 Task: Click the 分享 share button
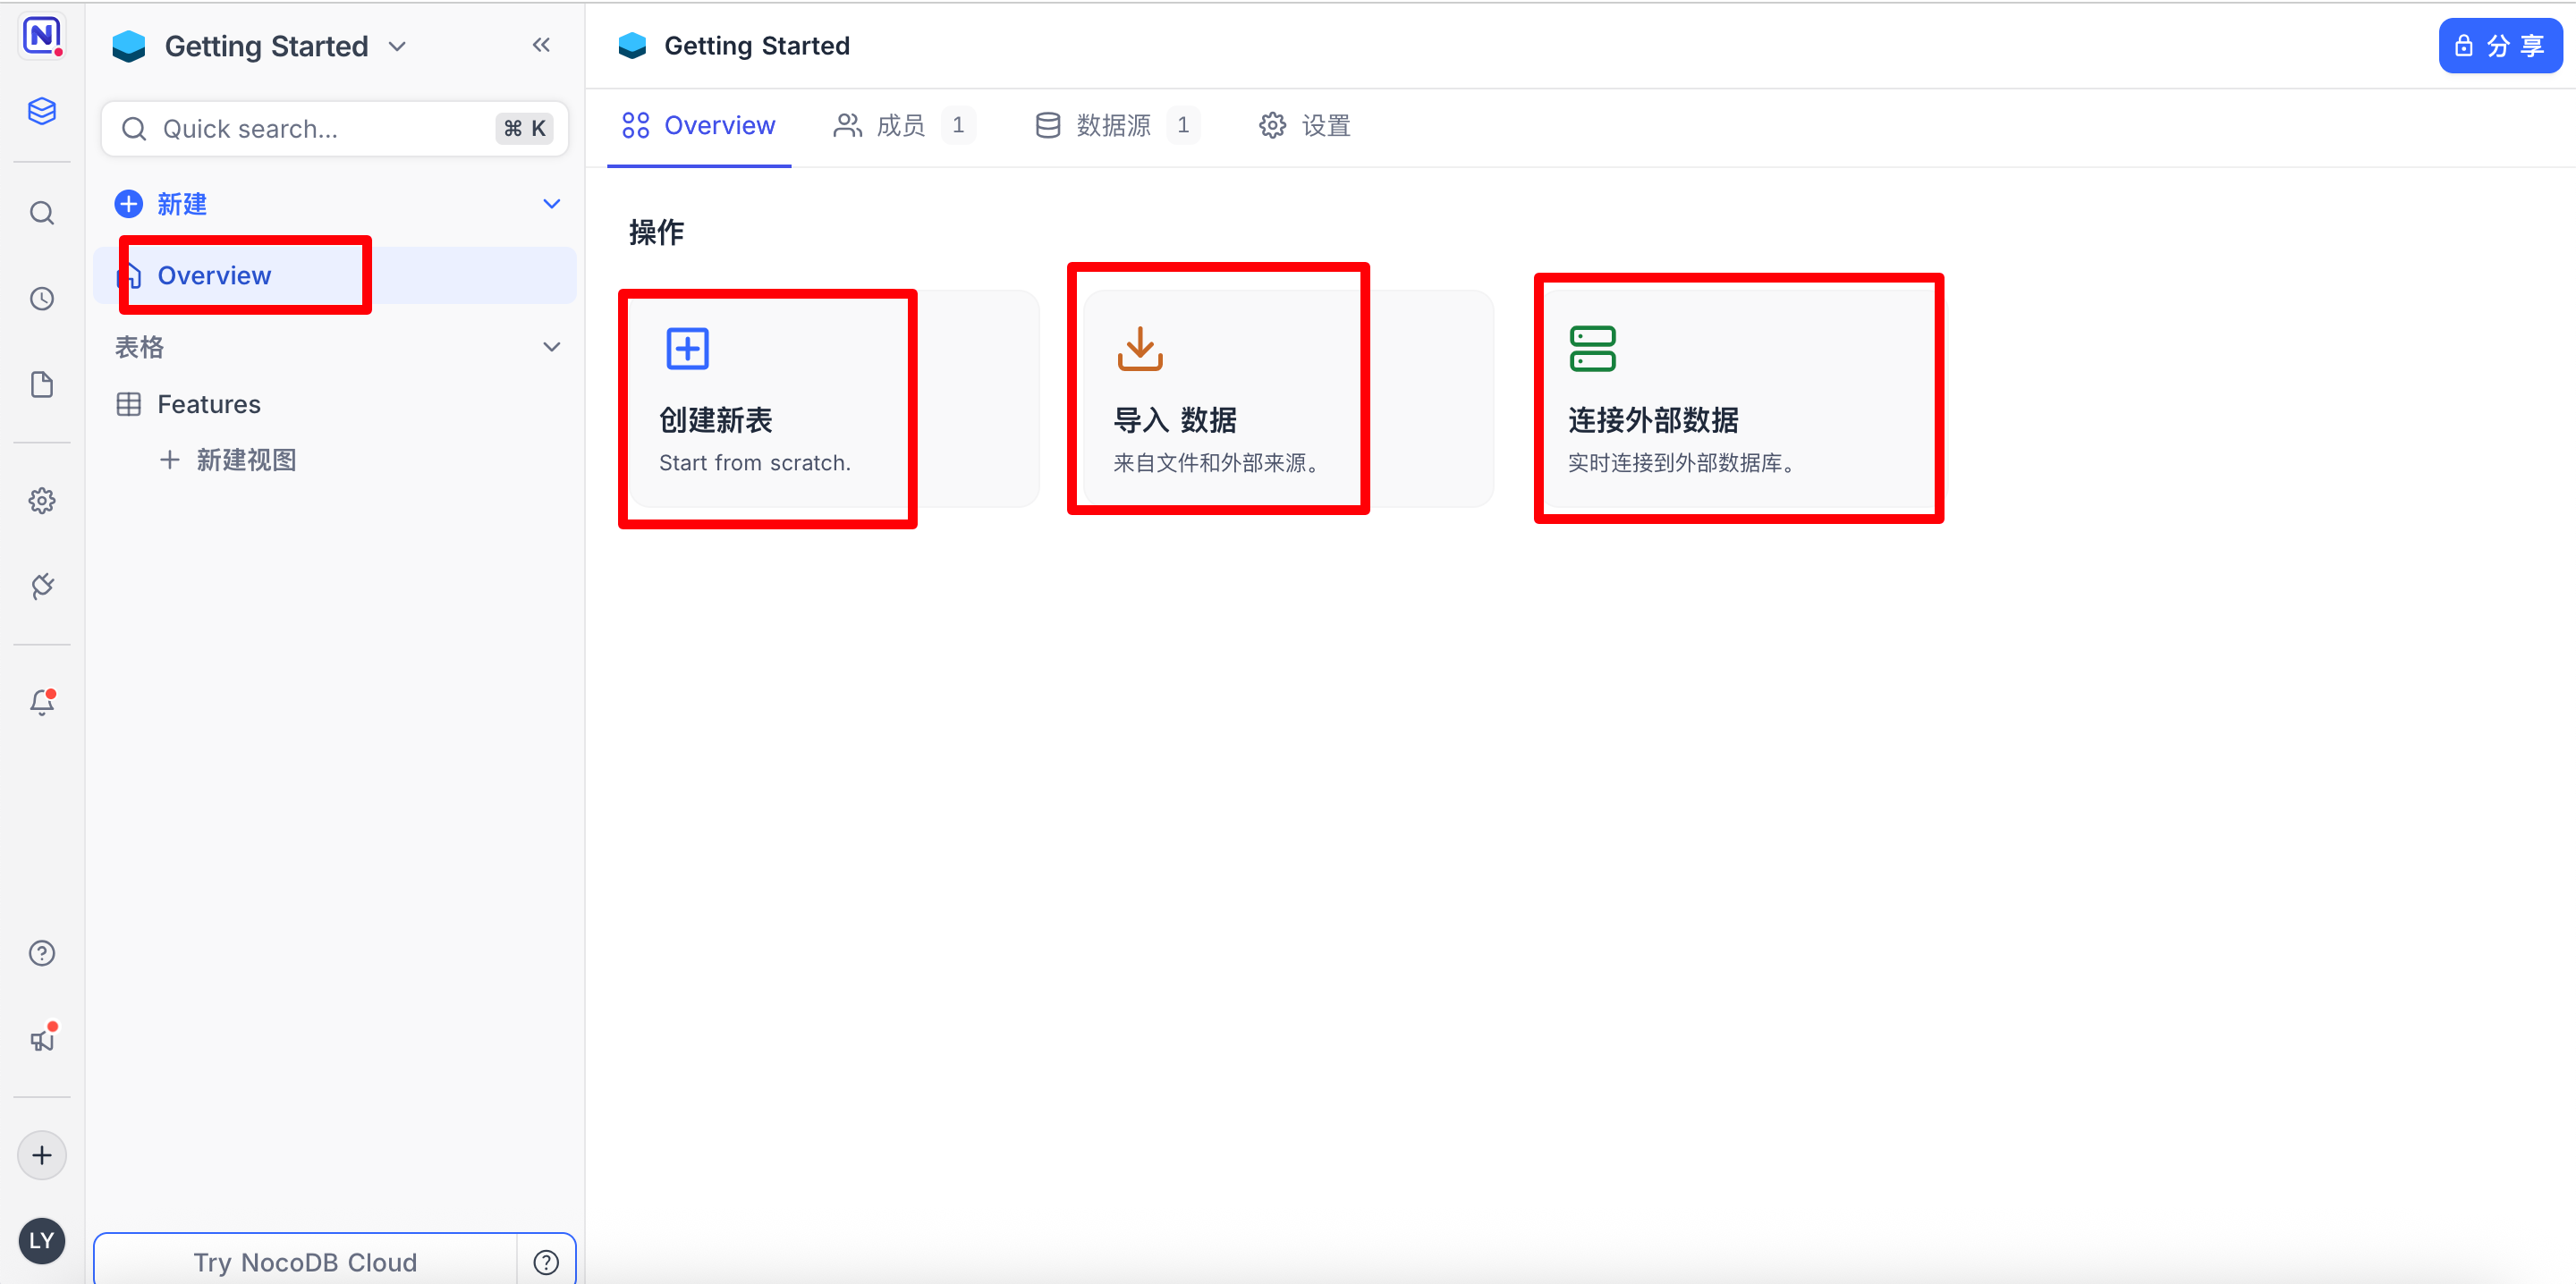tap(2499, 46)
